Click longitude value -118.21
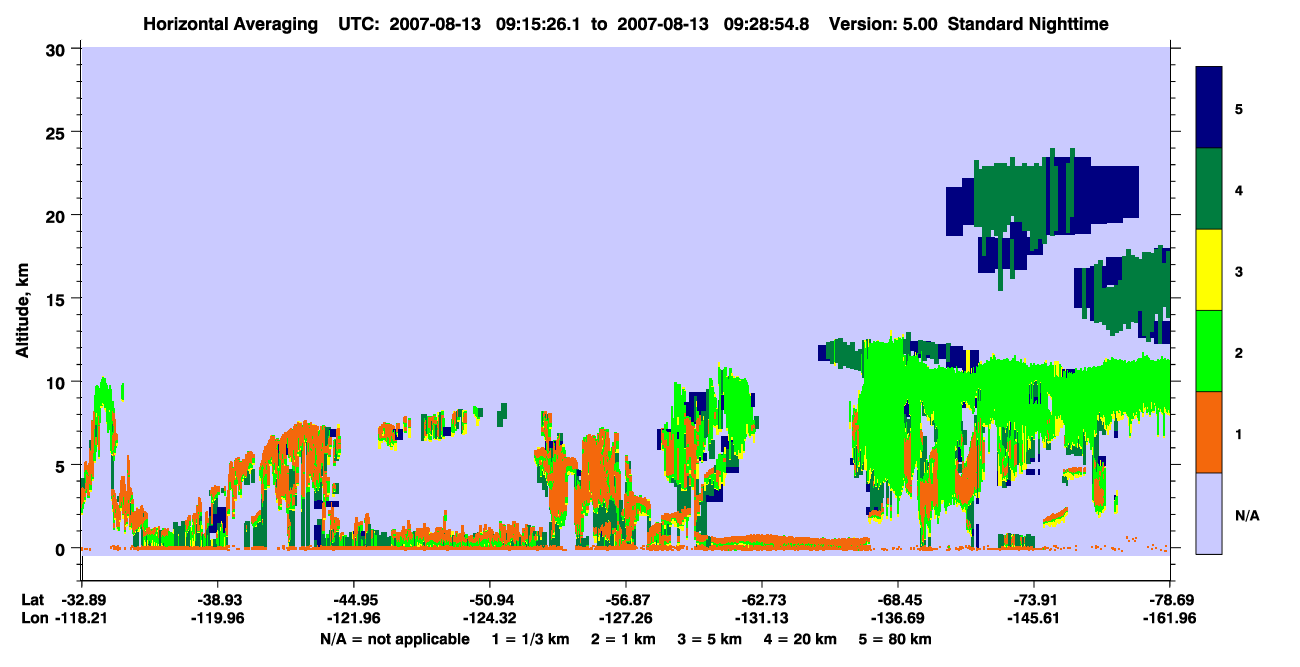This screenshot has width=1300, height=667. [x=82, y=617]
